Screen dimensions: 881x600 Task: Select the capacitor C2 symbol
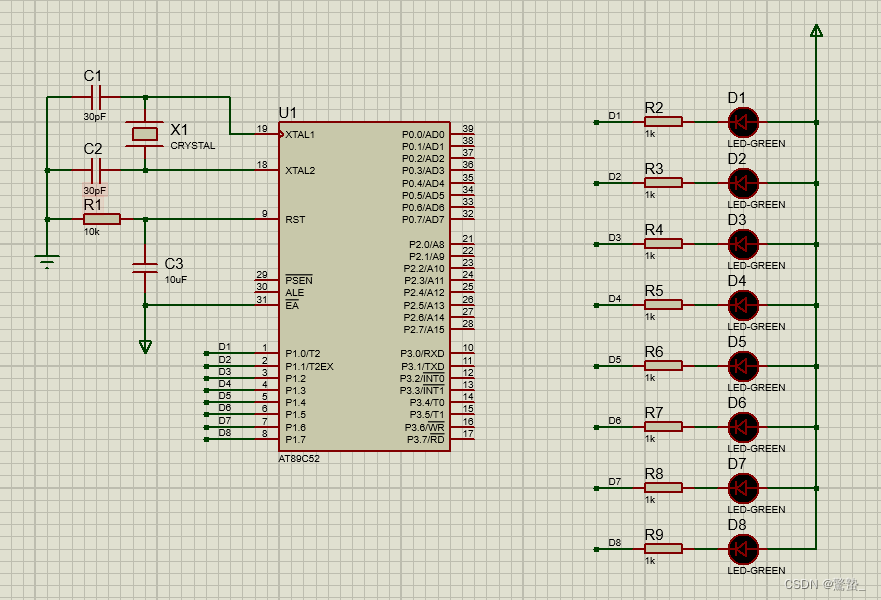[96, 170]
